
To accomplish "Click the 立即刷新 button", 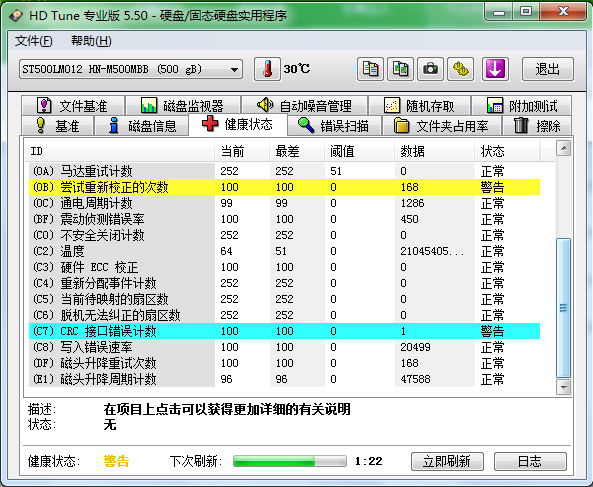I will tap(447, 461).
